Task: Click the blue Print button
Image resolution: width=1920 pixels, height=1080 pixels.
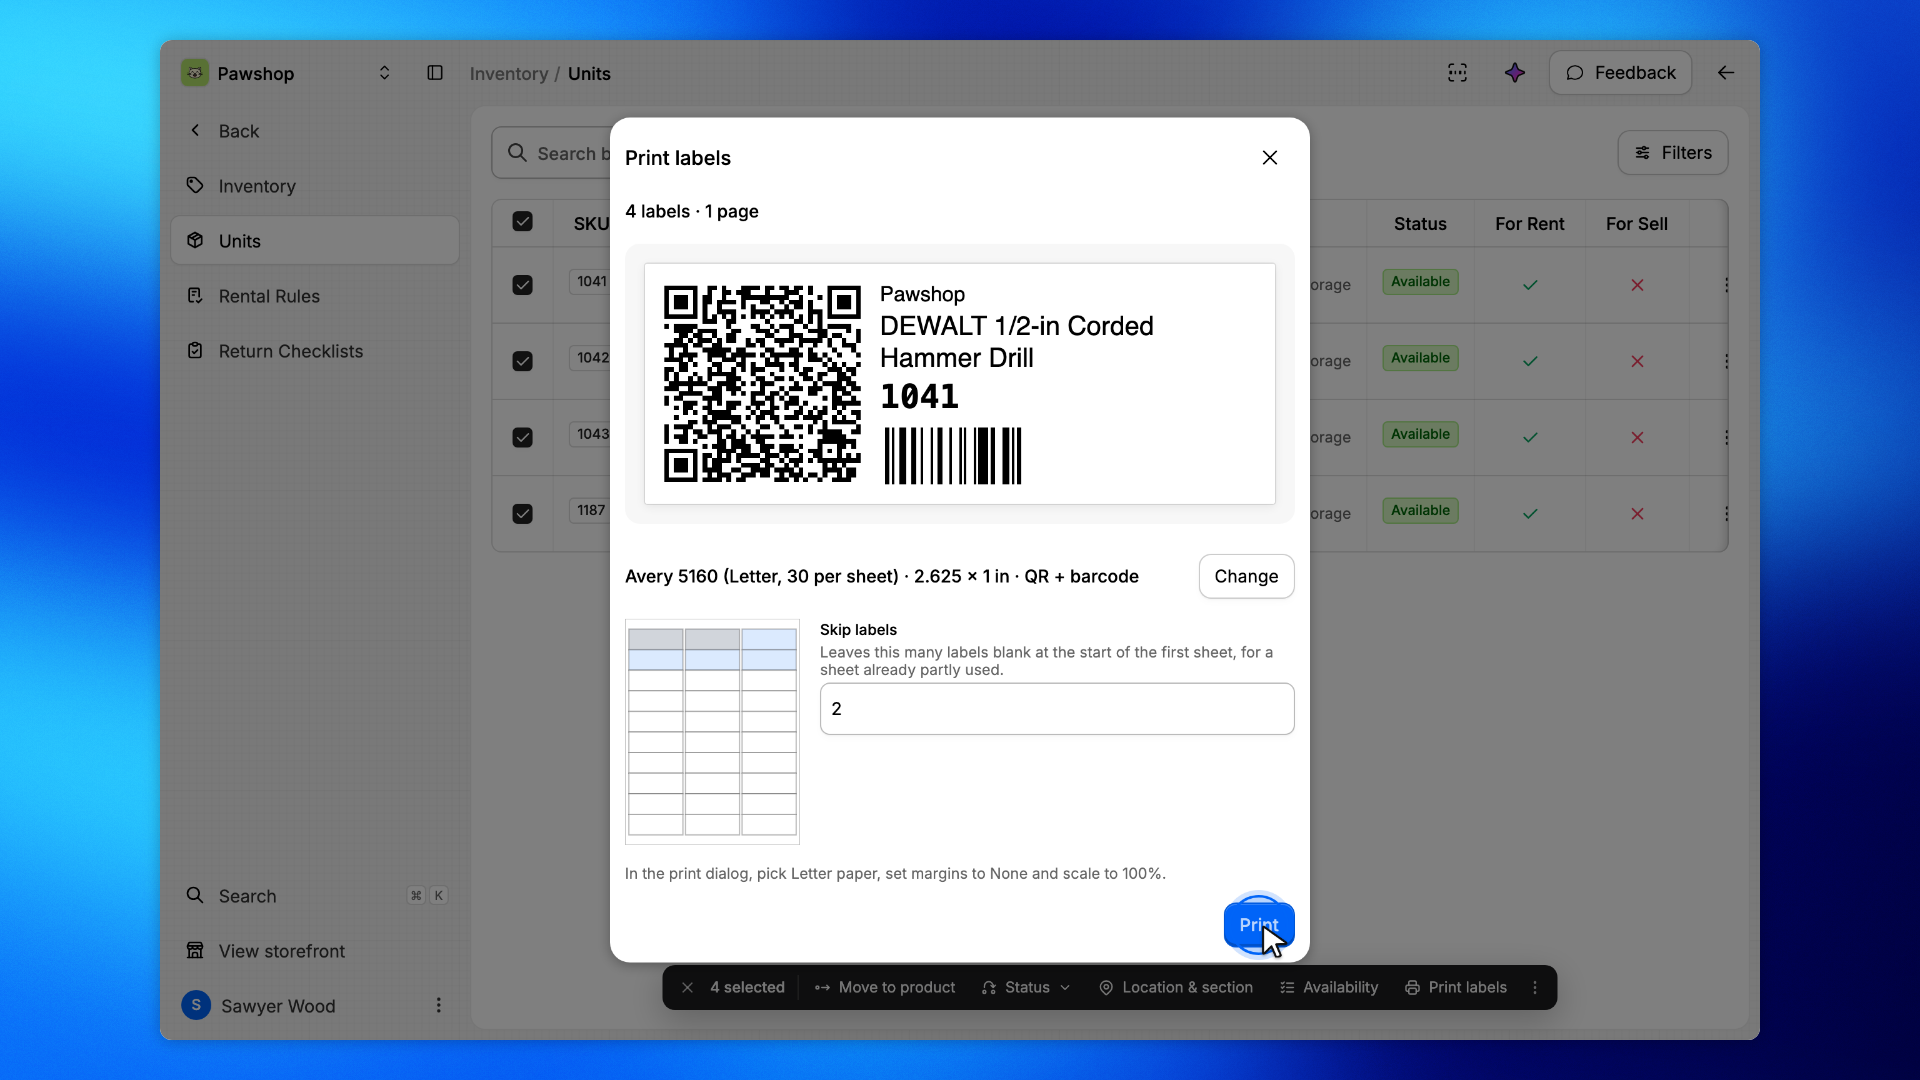Action: [x=1258, y=925]
